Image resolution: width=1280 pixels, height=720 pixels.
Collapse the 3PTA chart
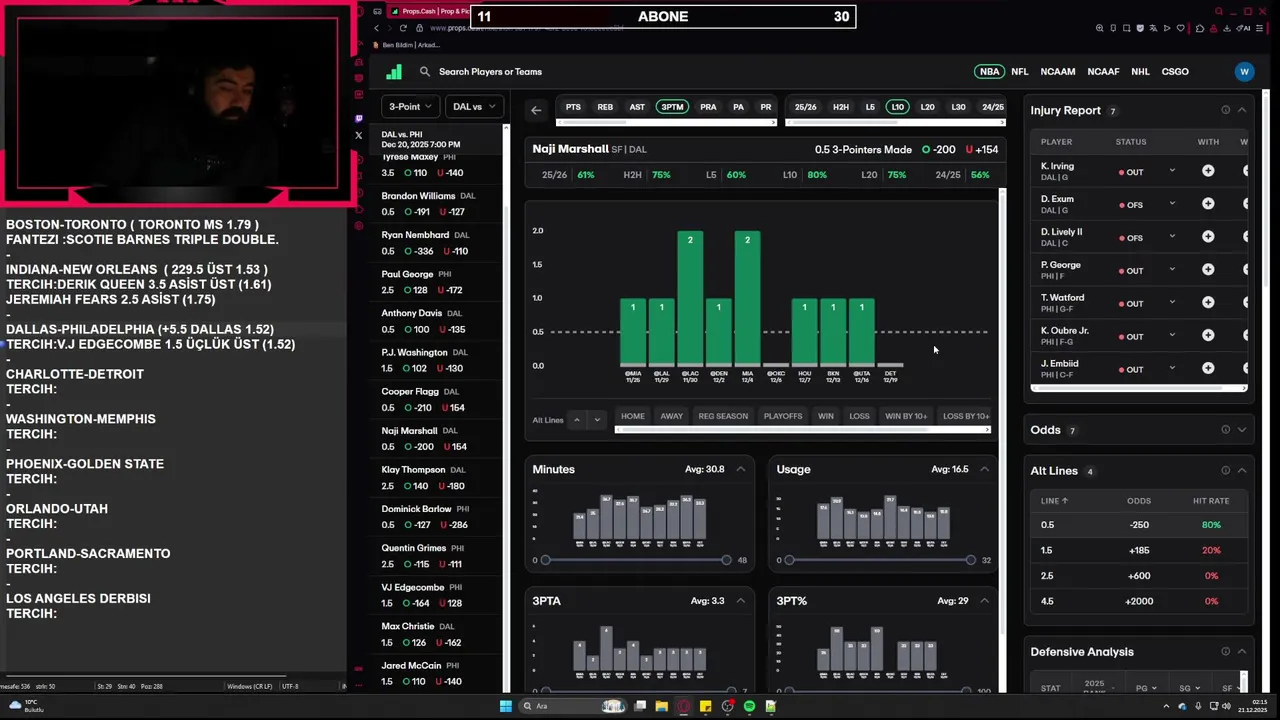[741, 601]
